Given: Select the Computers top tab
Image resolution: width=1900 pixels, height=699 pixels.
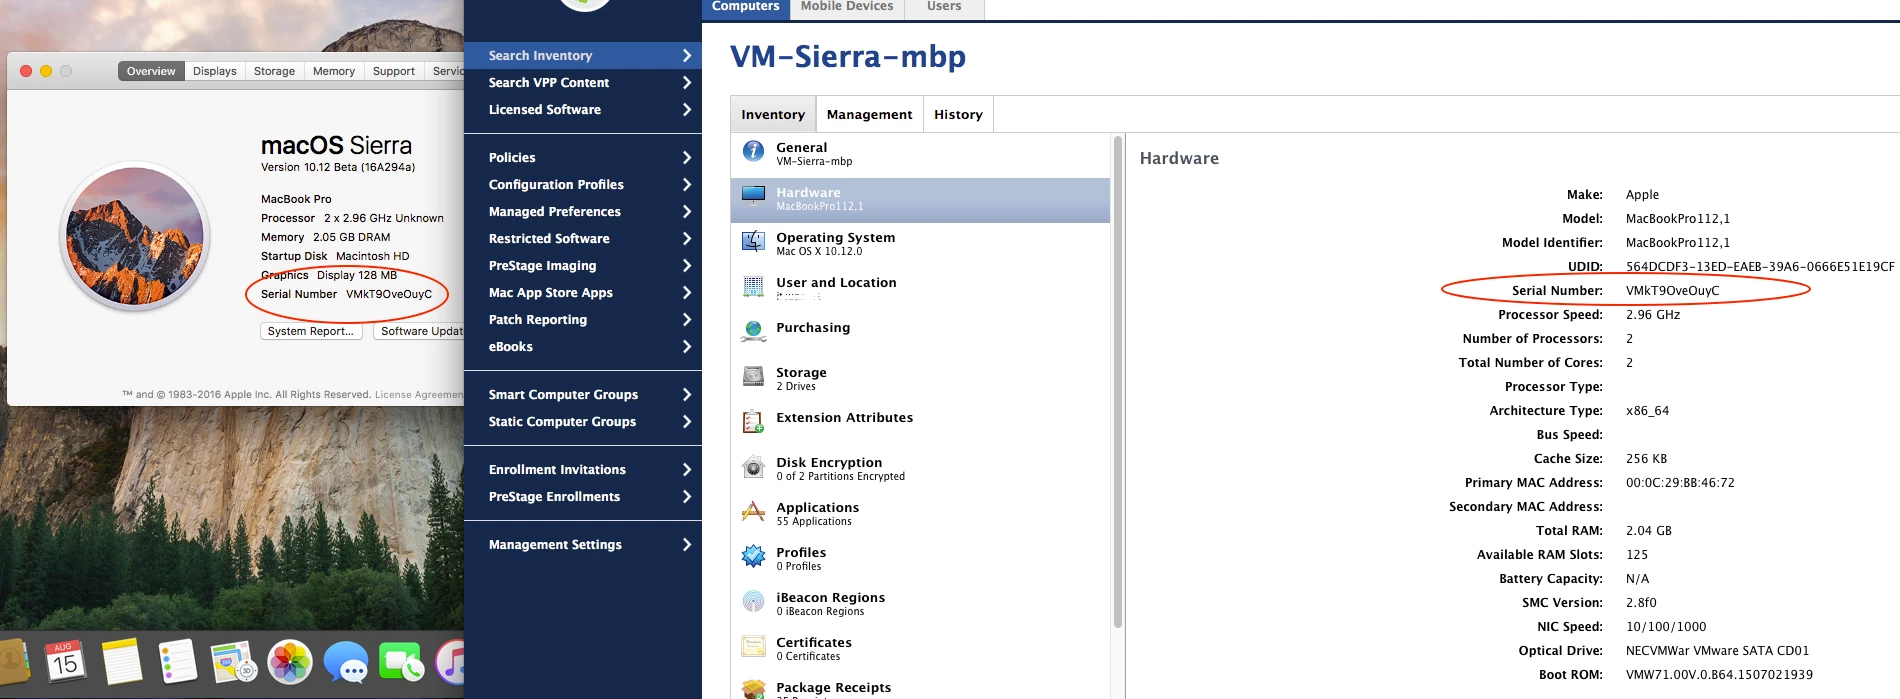Looking at the screenshot, I should (x=745, y=8).
